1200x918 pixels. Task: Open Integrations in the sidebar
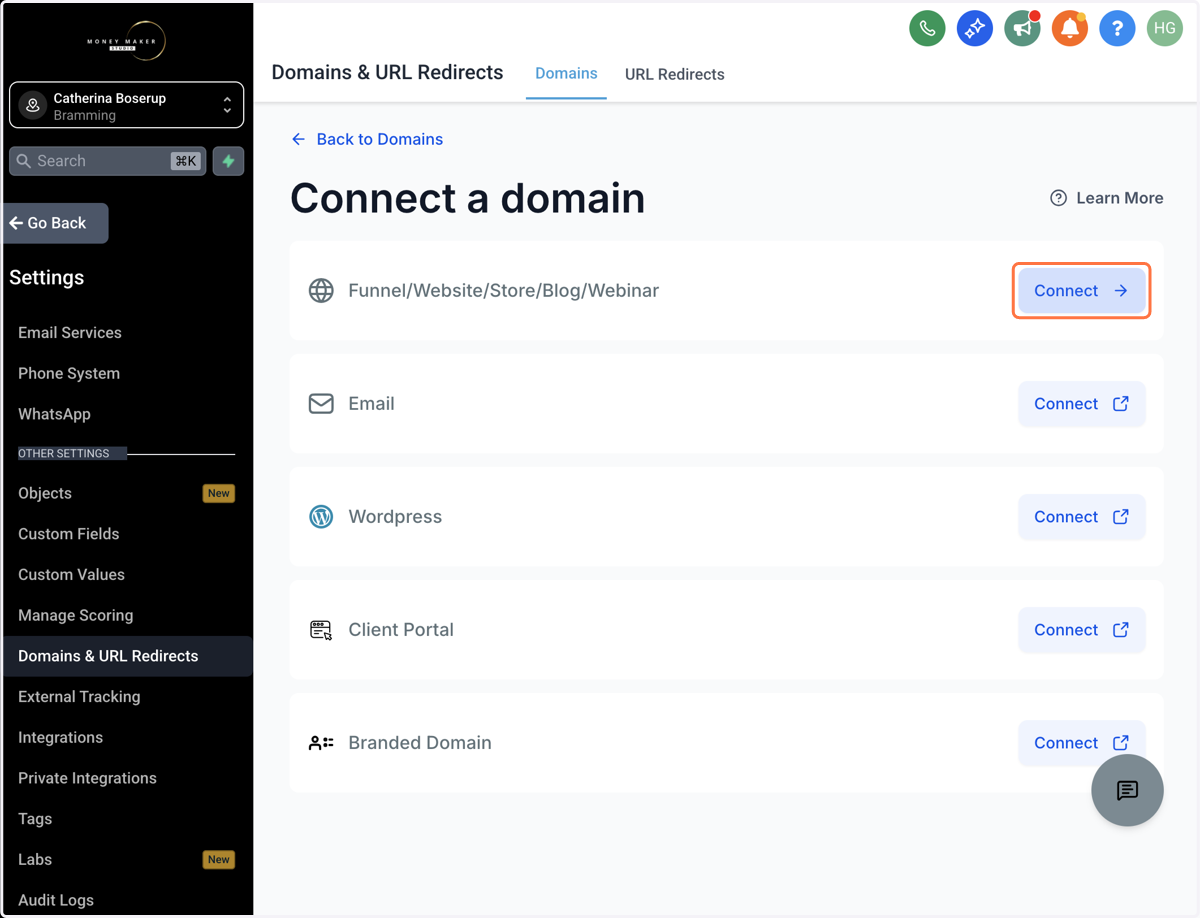(x=60, y=737)
